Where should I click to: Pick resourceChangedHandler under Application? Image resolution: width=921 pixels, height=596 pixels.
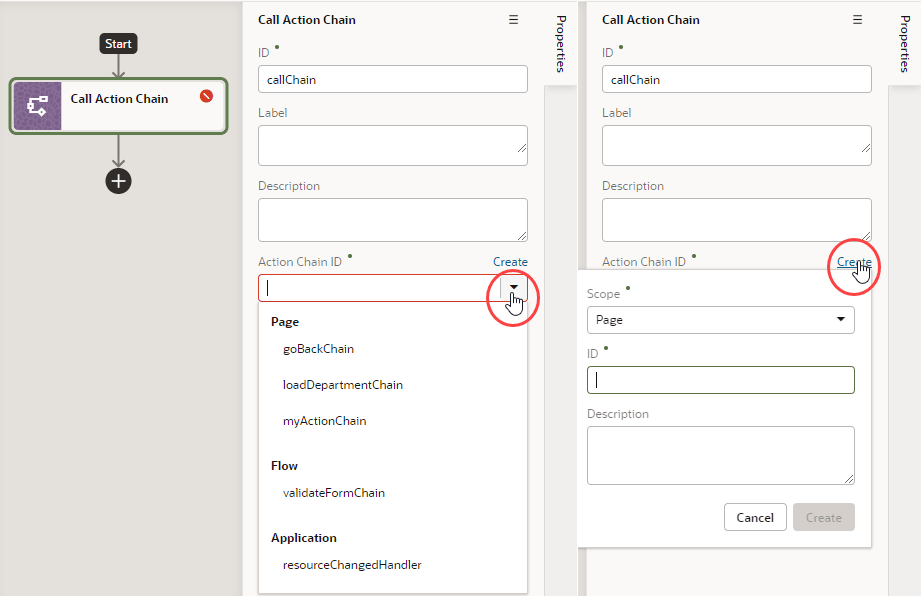click(352, 565)
